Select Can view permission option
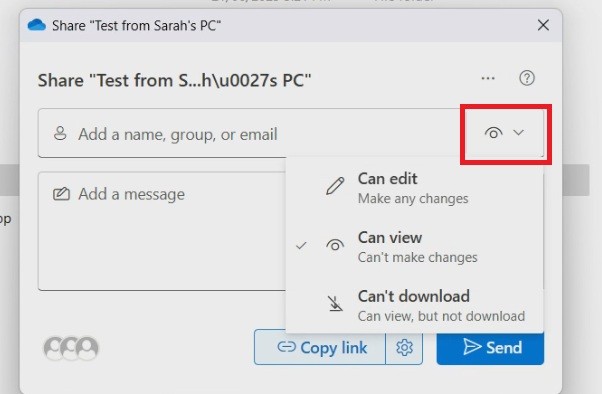Image resolution: width=602 pixels, height=394 pixels. point(415,247)
